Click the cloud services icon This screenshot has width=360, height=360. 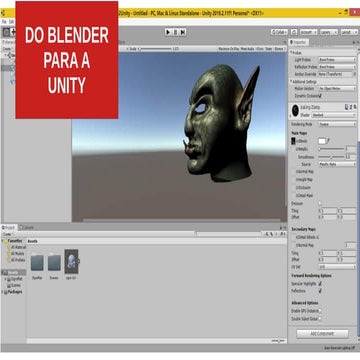[x=294, y=32]
